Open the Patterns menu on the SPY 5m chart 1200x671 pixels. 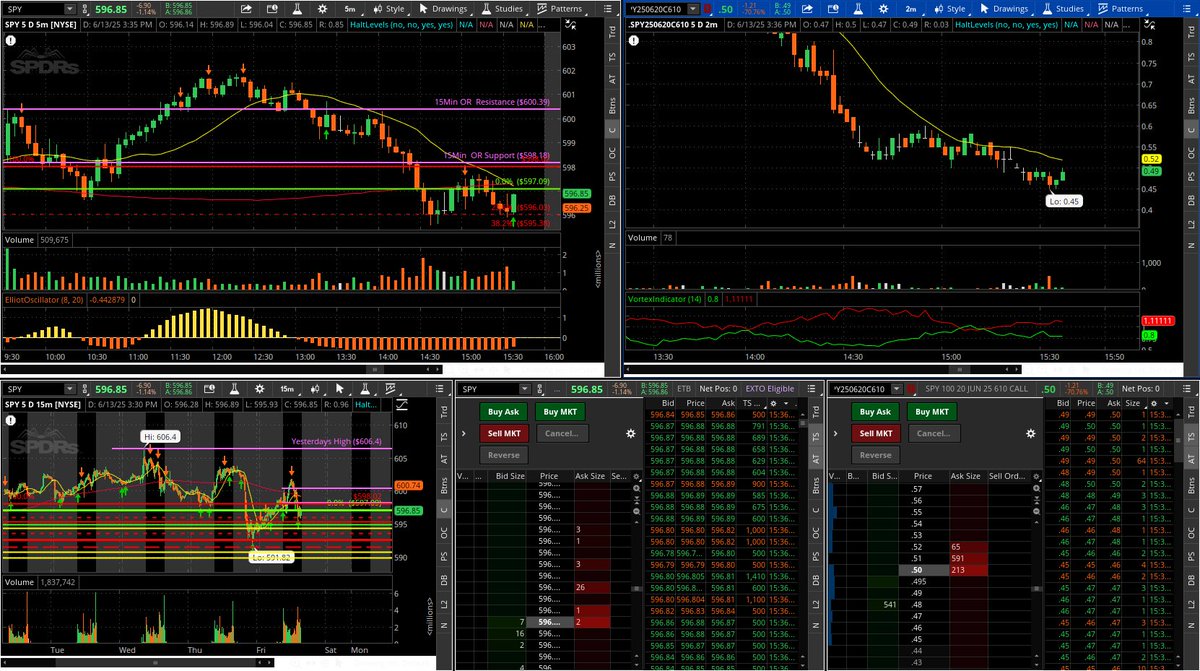coord(561,9)
